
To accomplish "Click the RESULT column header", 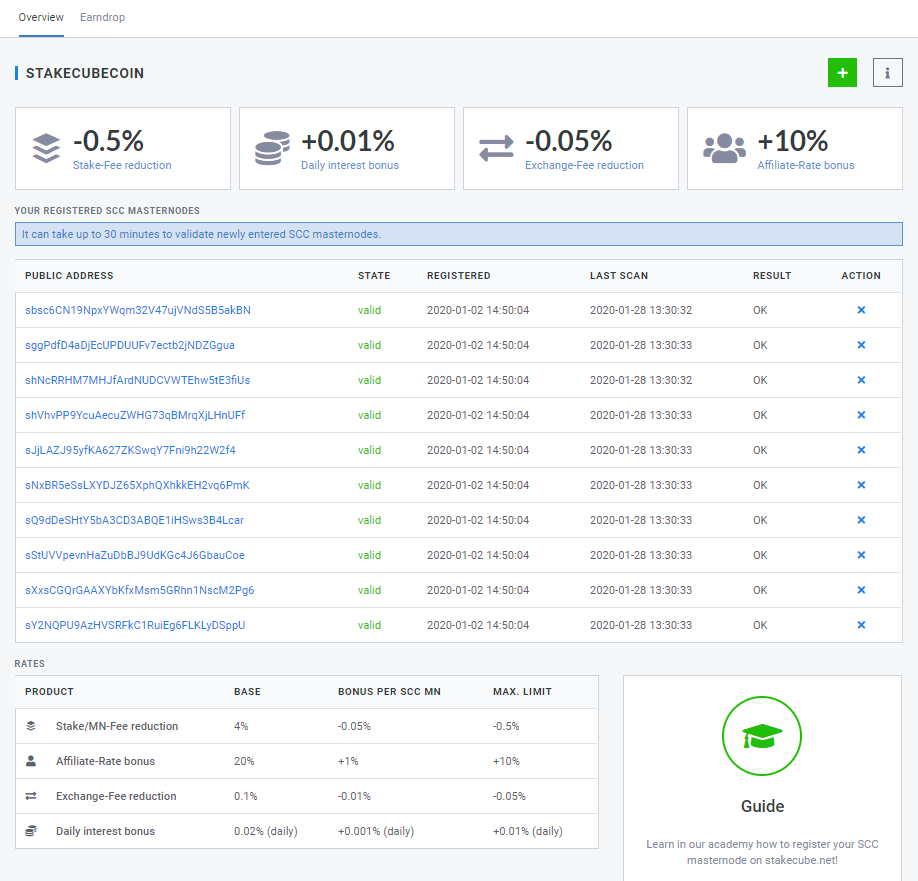I will point(772,276).
